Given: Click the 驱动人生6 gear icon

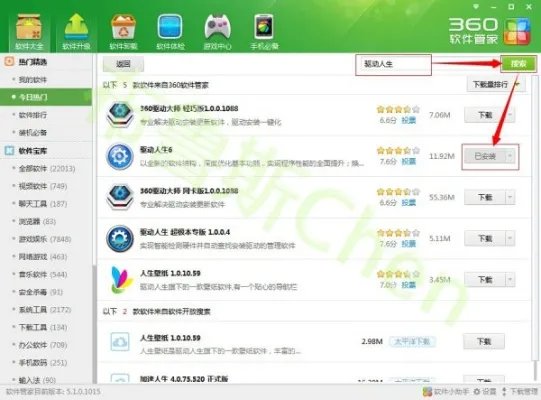Looking at the screenshot, I should (x=119, y=156).
